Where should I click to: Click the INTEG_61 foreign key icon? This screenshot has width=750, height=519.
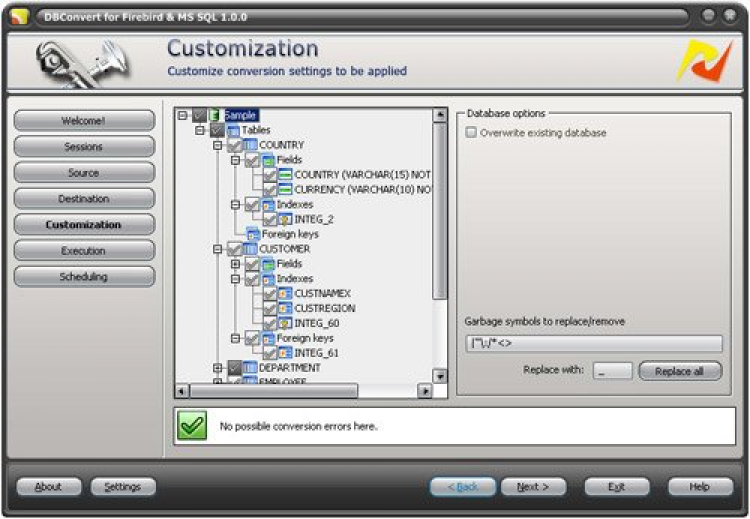(286, 353)
